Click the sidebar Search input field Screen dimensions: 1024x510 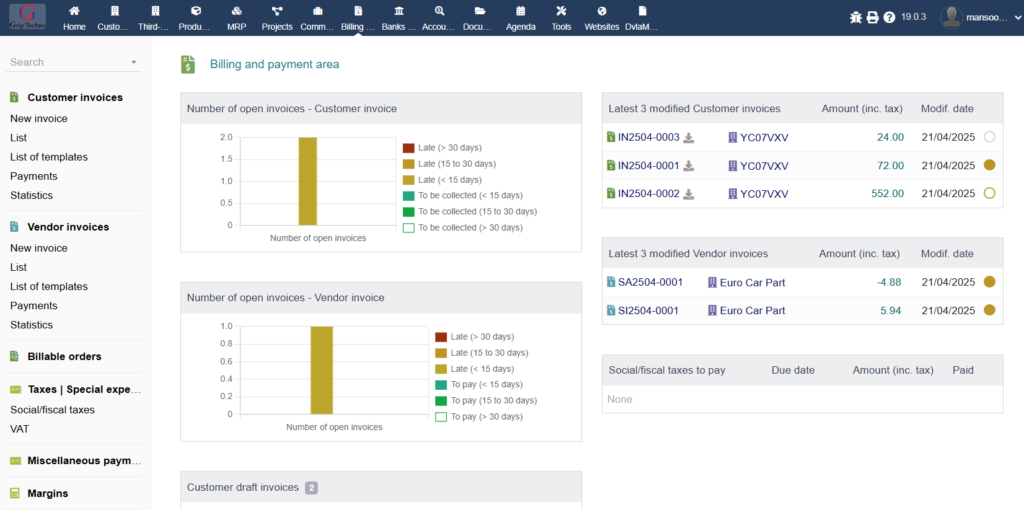coord(65,62)
